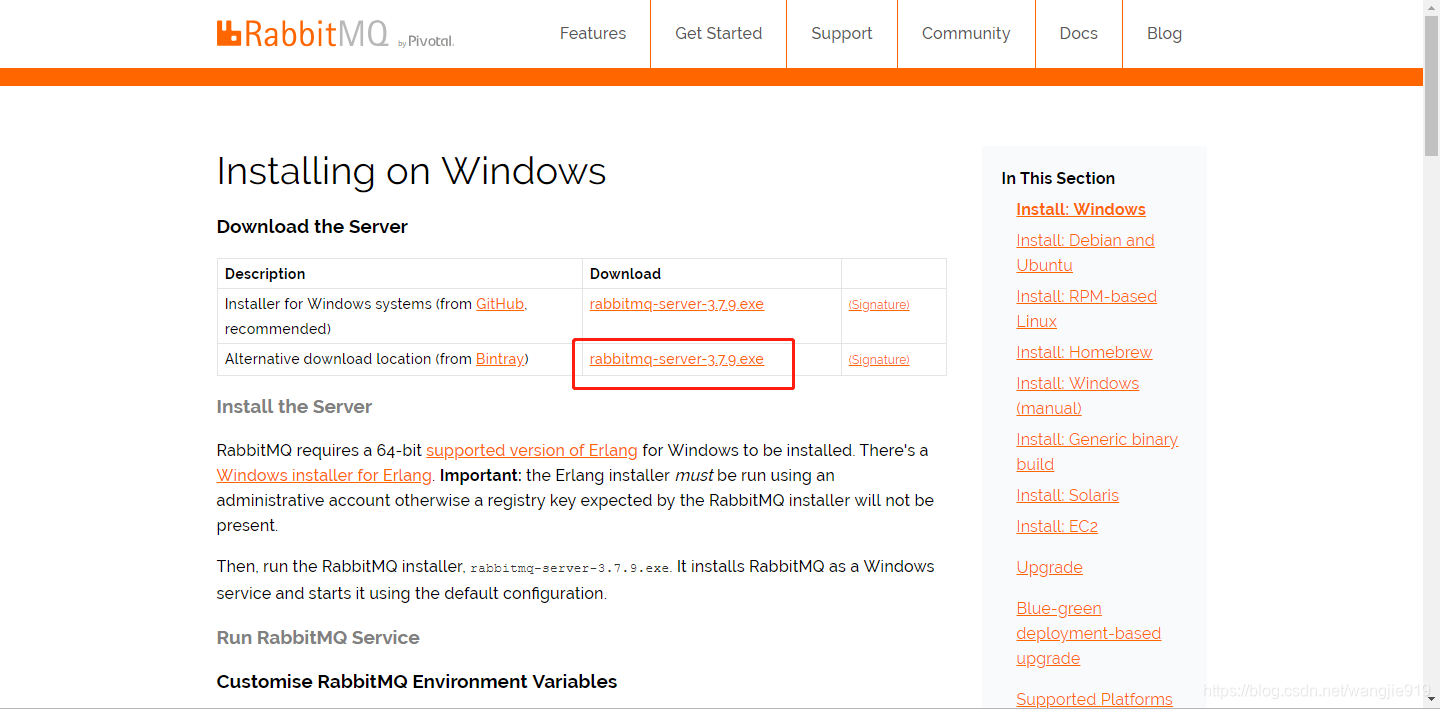Open 'Install: RPM-based Linux' sidebar link
Image resolution: width=1440 pixels, height=709 pixels.
1086,308
